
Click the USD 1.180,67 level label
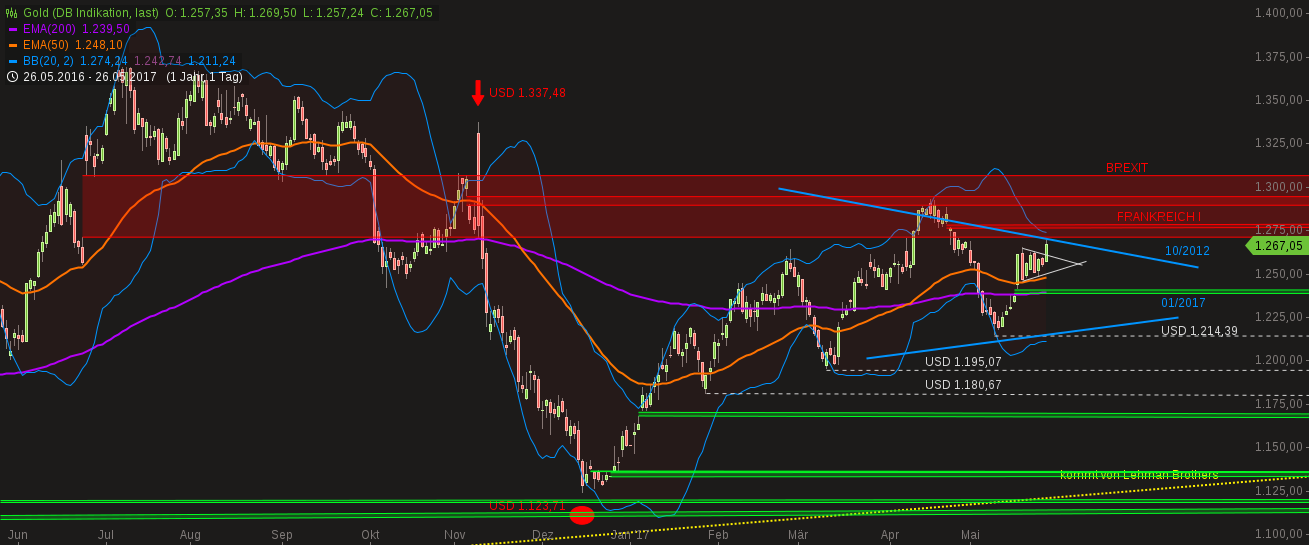pos(963,385)
